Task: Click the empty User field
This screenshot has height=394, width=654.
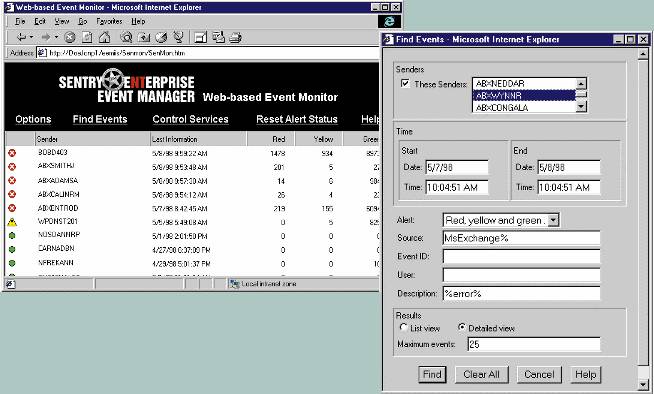Action: coord(521,275)
